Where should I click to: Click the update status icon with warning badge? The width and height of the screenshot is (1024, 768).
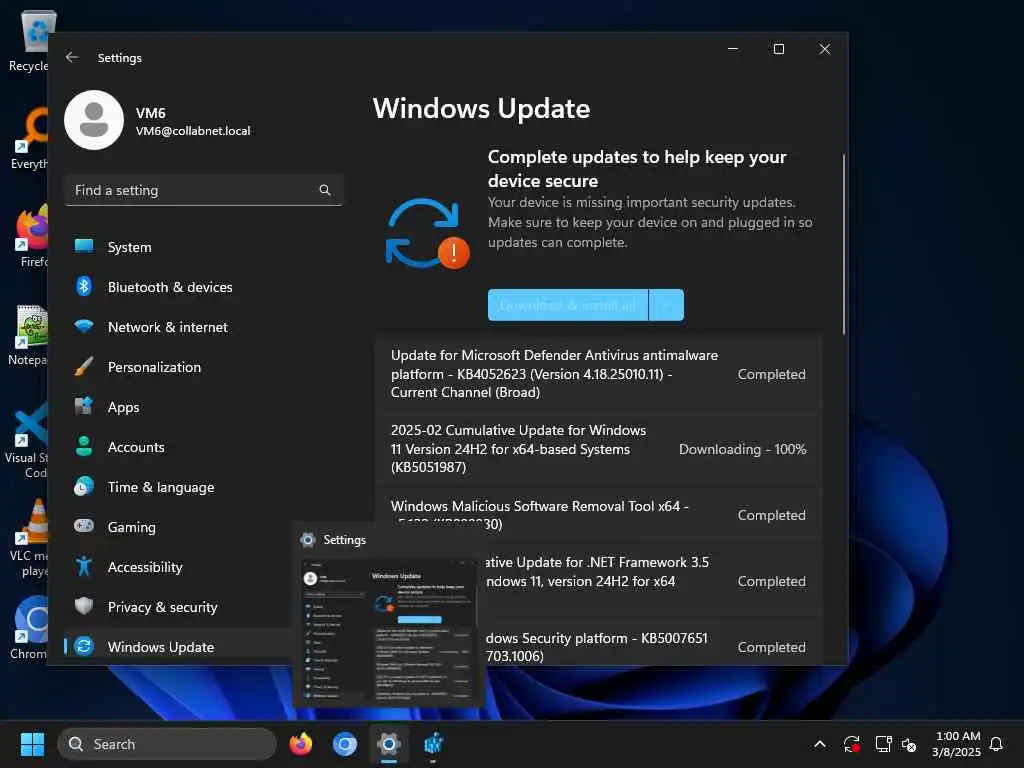tap(427, 234)
